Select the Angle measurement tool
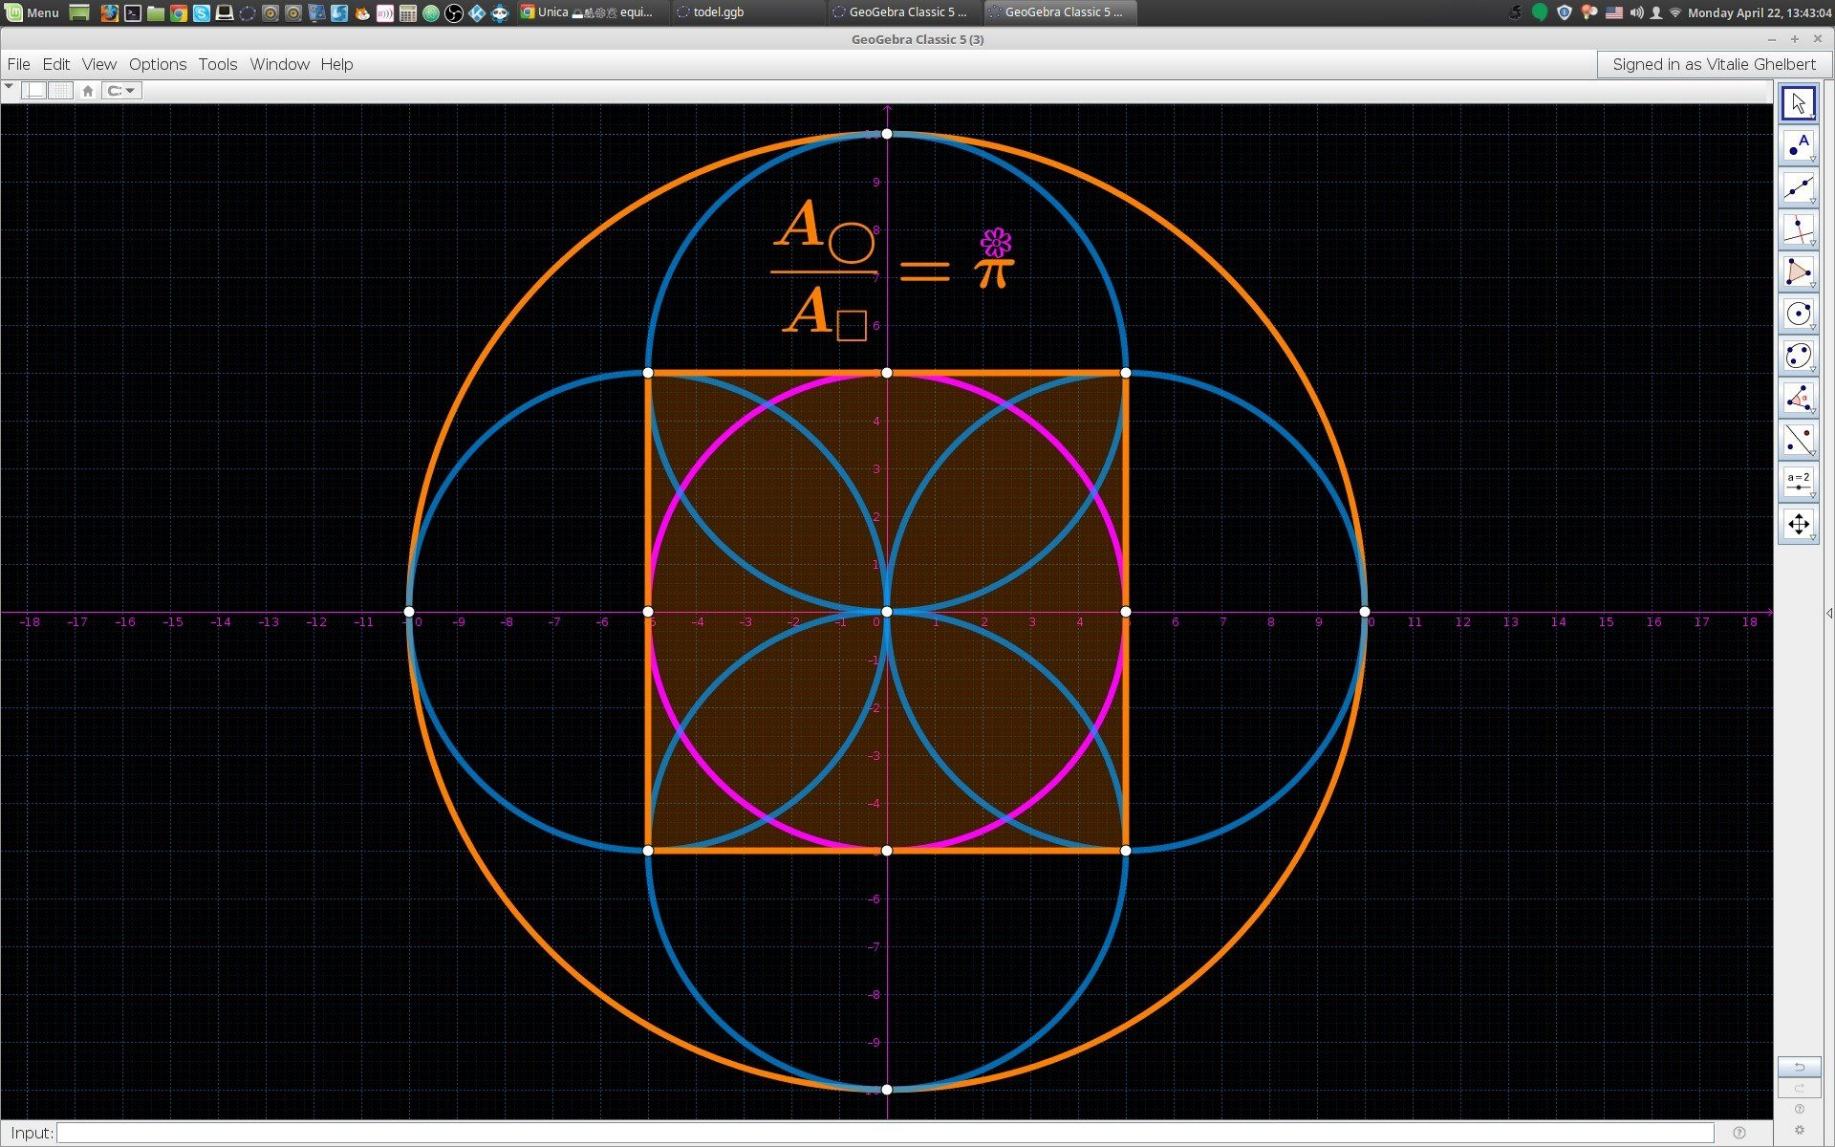 pyautogui.click(x=1798, y=398)
